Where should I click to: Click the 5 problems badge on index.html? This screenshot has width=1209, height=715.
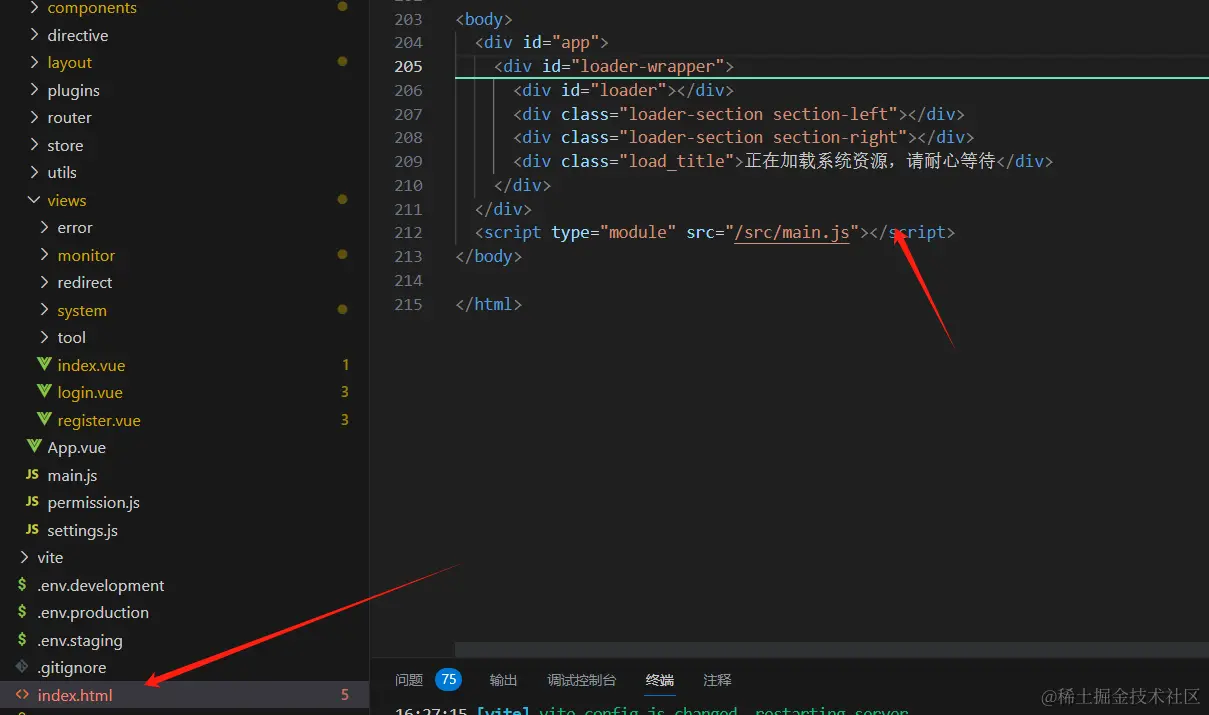345,695
